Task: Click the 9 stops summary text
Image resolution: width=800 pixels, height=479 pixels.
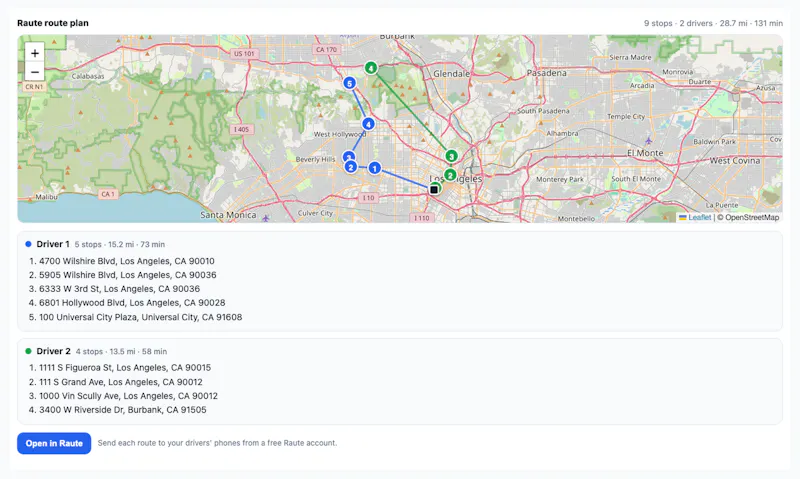Action: click(713, 23)
